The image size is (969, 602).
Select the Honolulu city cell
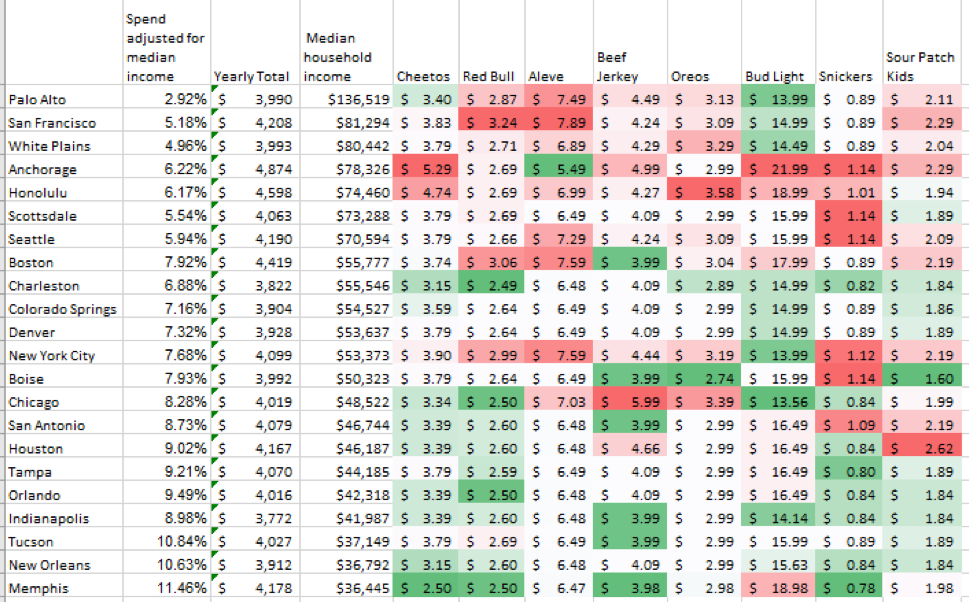tap(64, 192)
